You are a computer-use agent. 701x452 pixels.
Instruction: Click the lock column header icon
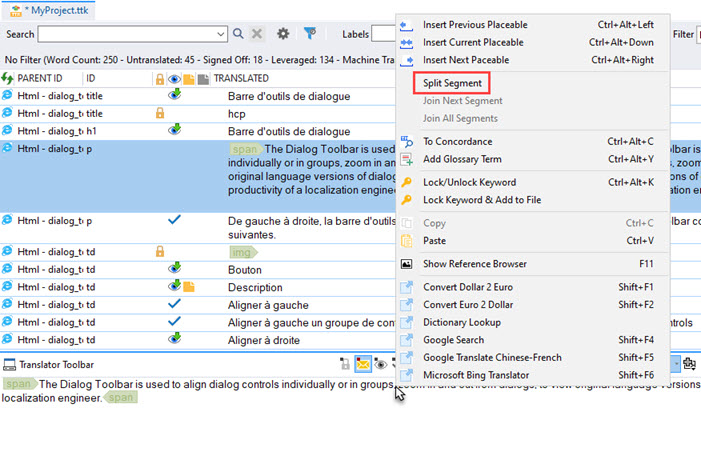click(x=159, y=78)
